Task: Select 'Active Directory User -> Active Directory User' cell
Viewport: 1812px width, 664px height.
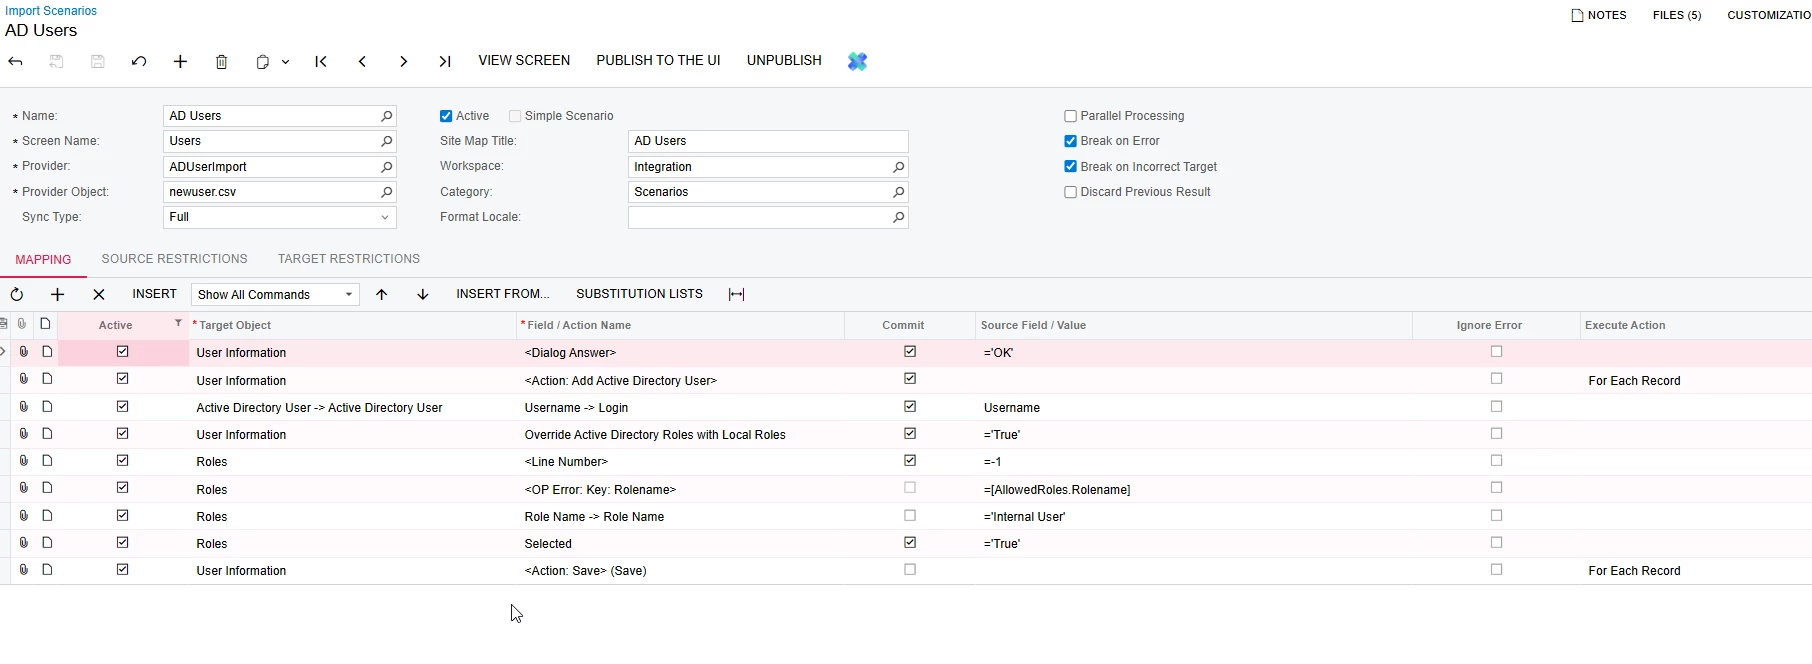Action: pyautogui.click(x=352, y=408)
